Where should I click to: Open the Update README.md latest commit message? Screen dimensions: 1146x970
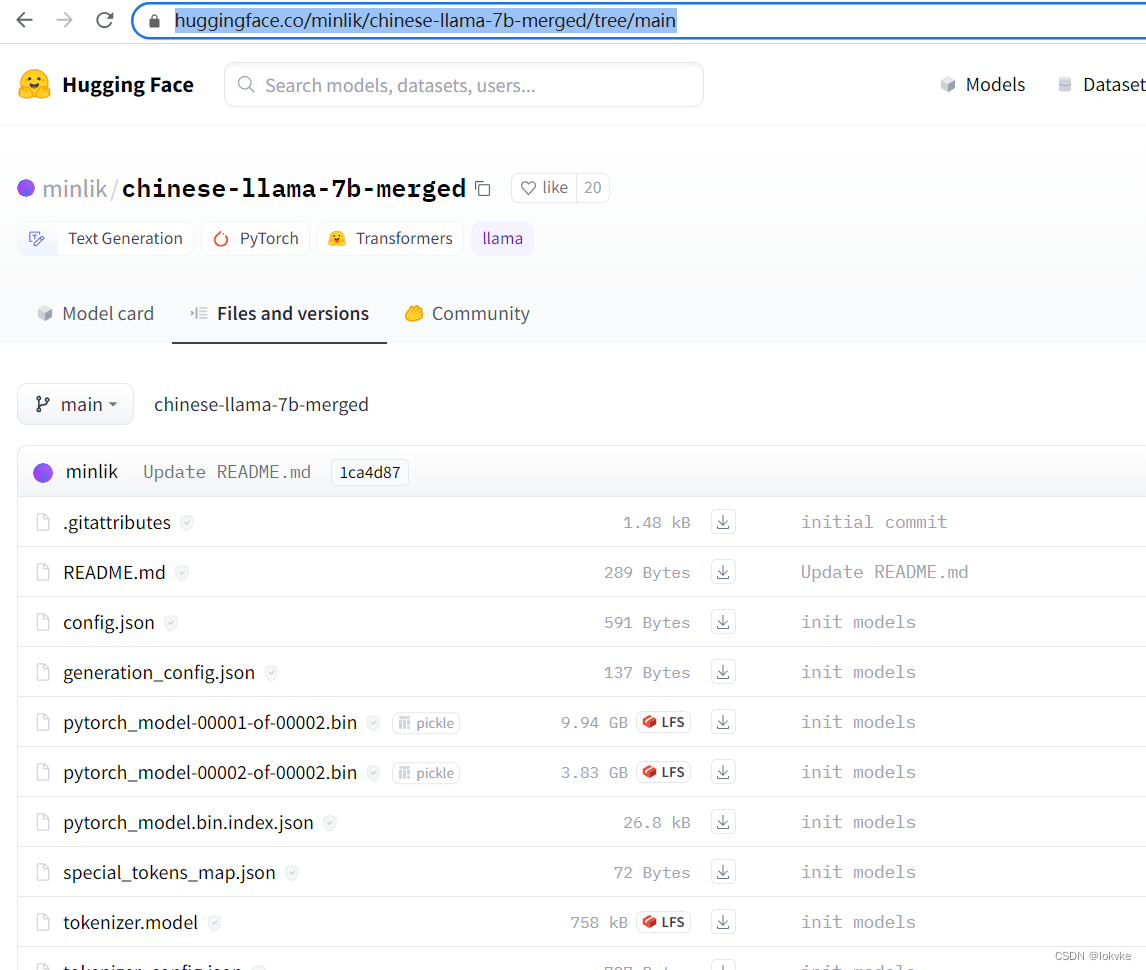tap(227, 472)
